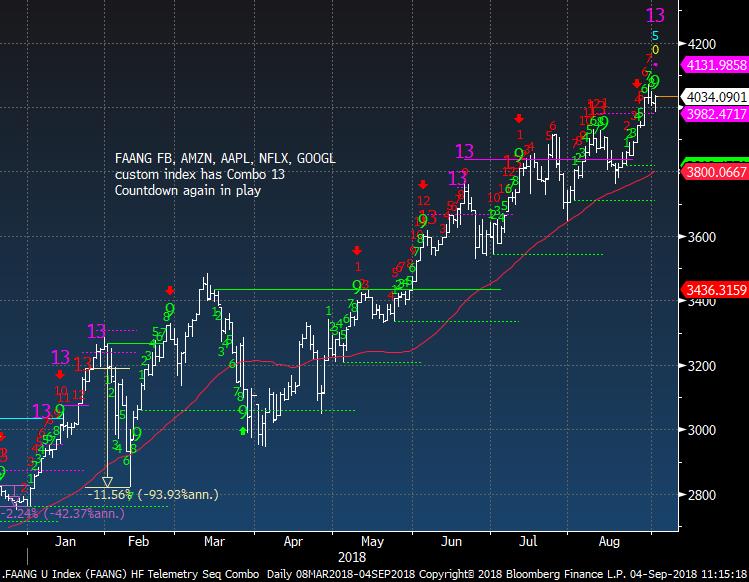Viewport: 749px width, 582px height.
Task: Click the Mar month label on time axis
Action: (x=214, y=541)
